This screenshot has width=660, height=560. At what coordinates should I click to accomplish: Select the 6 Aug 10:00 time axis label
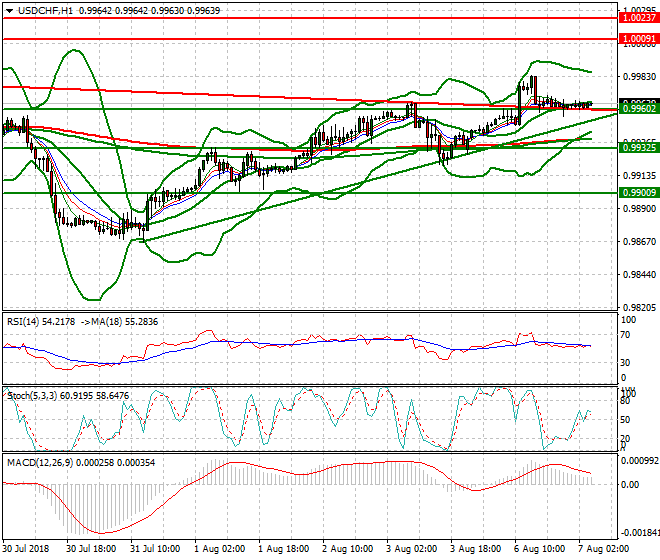tap(539, 549)
